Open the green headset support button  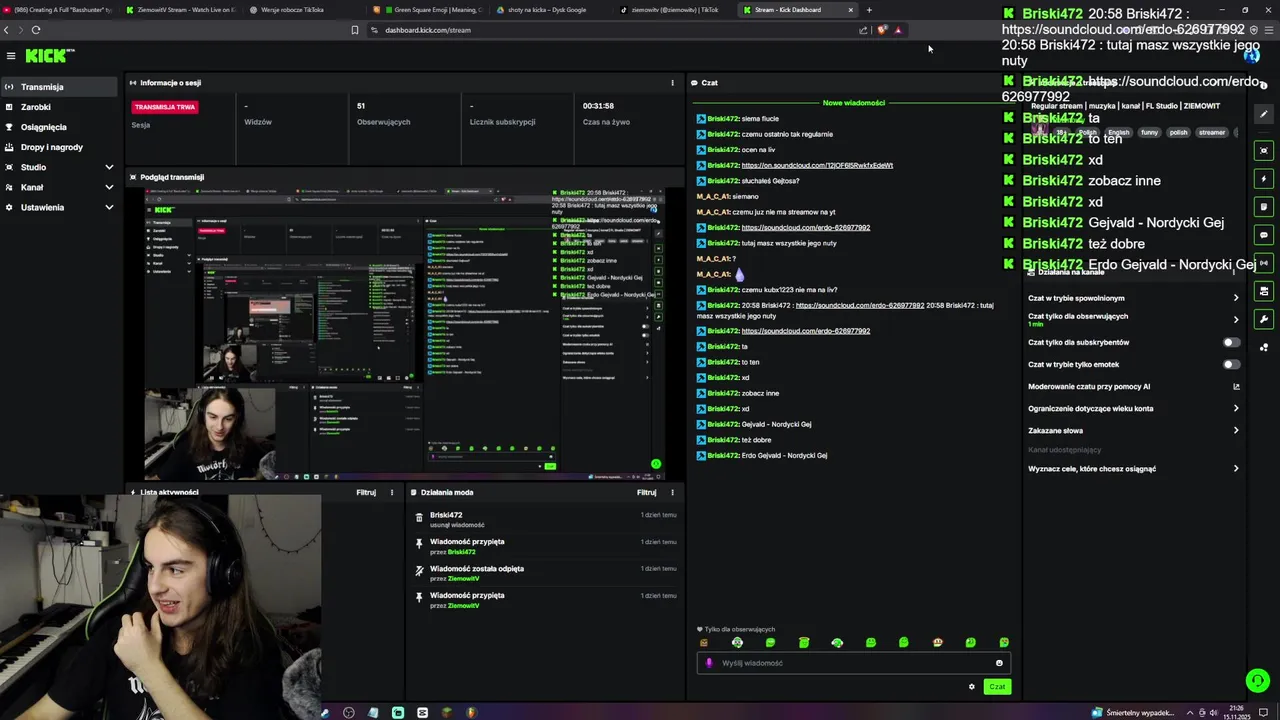click(1257, 681)
